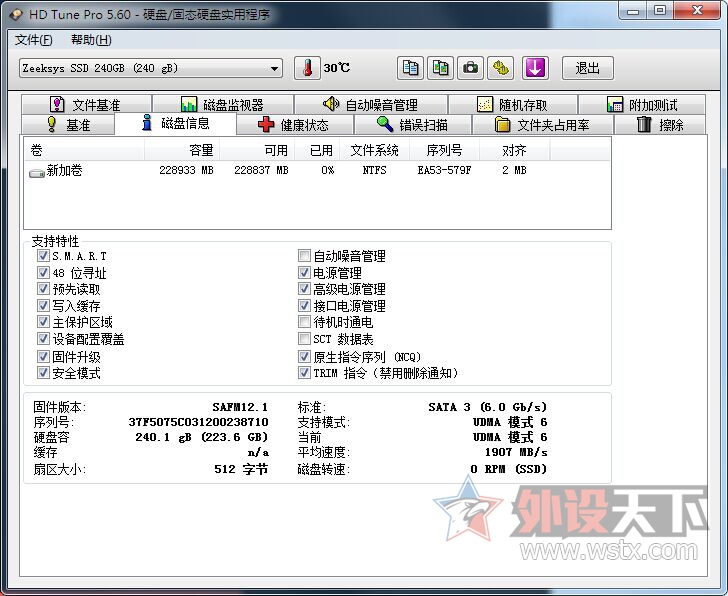Toggle the 设备配置覆盖 checkbox
The width and height of the screenshot is (728, 596).
pyautogui.click(x=43, y=338)
